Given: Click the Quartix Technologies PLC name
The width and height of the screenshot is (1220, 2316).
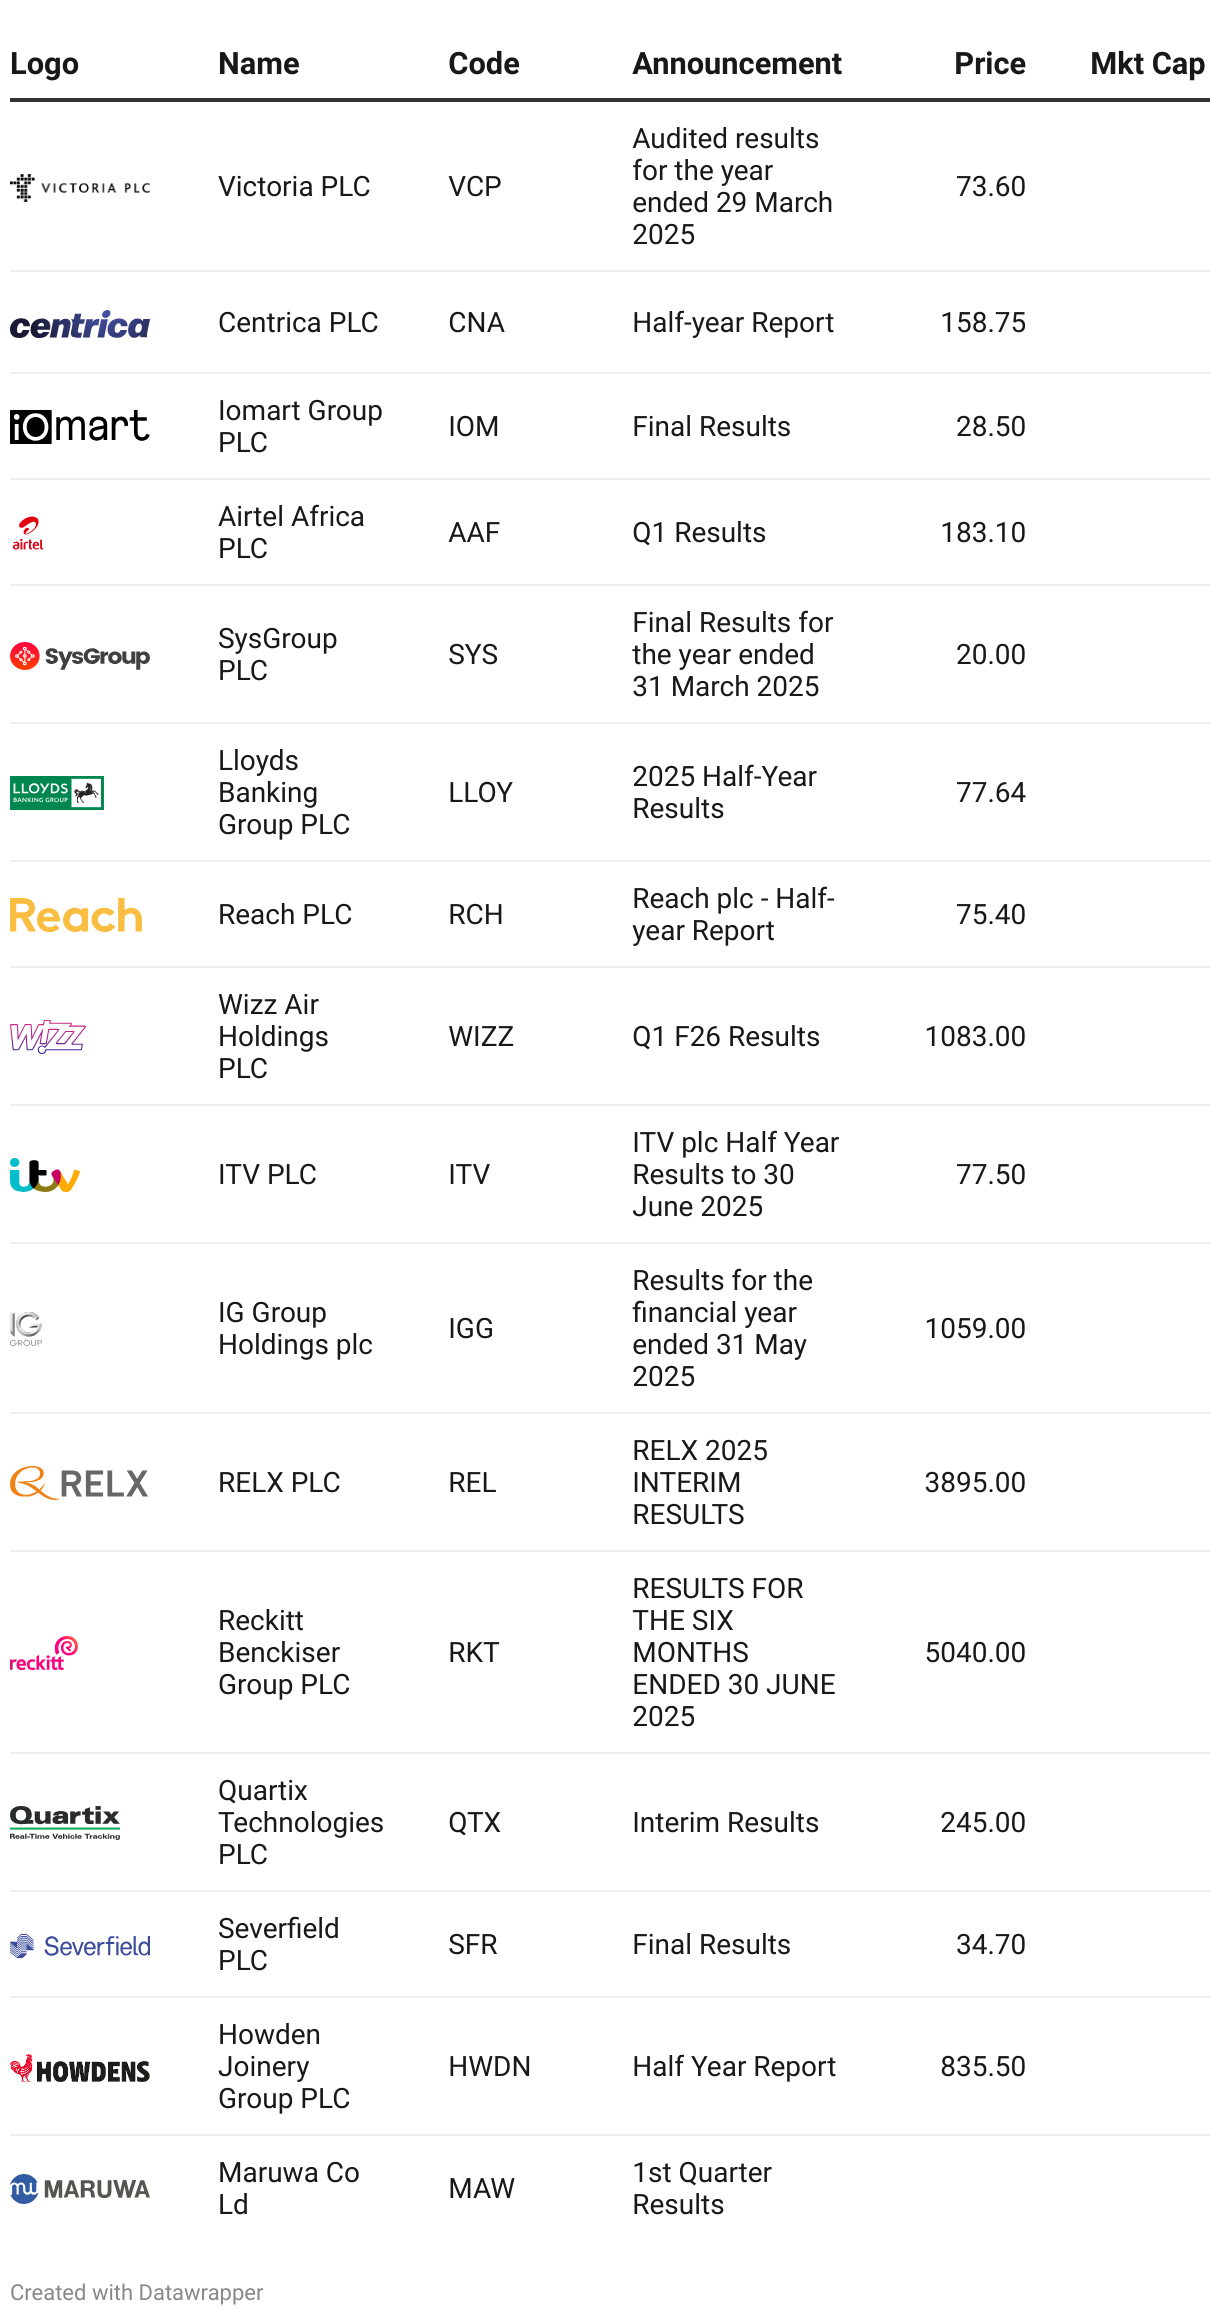Looking at the screenshot, I should tap(300, 1822).
